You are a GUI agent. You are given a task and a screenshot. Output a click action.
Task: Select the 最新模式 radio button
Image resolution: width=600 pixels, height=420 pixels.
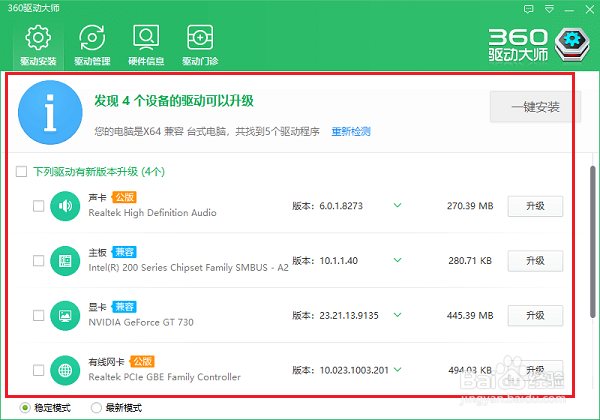96,408
